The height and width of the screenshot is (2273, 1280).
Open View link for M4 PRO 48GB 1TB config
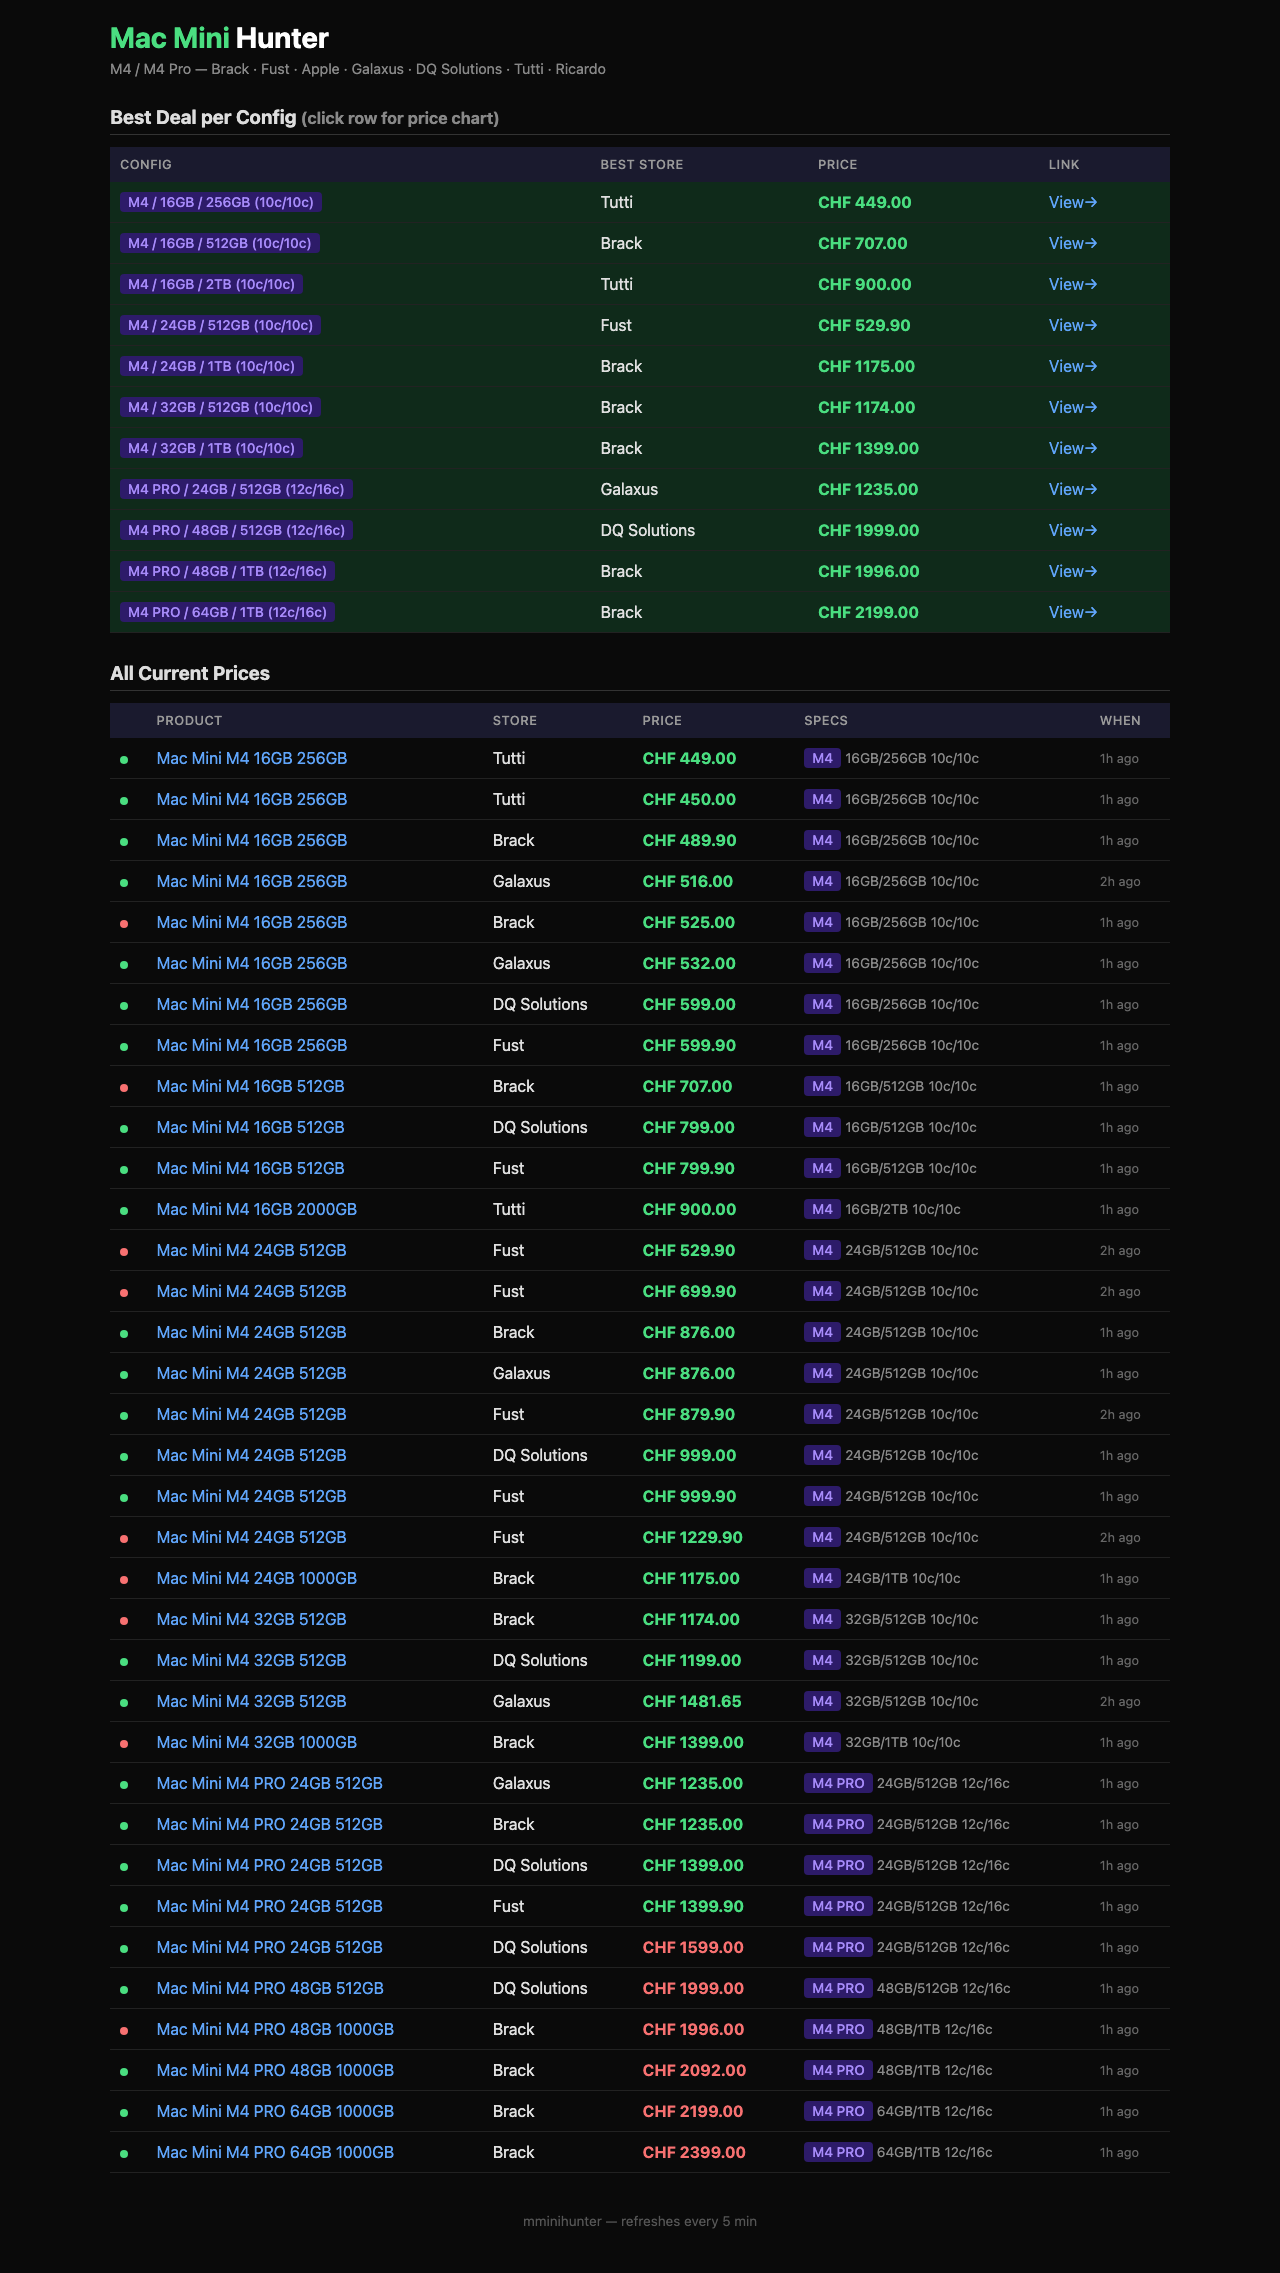(1073, 571)
